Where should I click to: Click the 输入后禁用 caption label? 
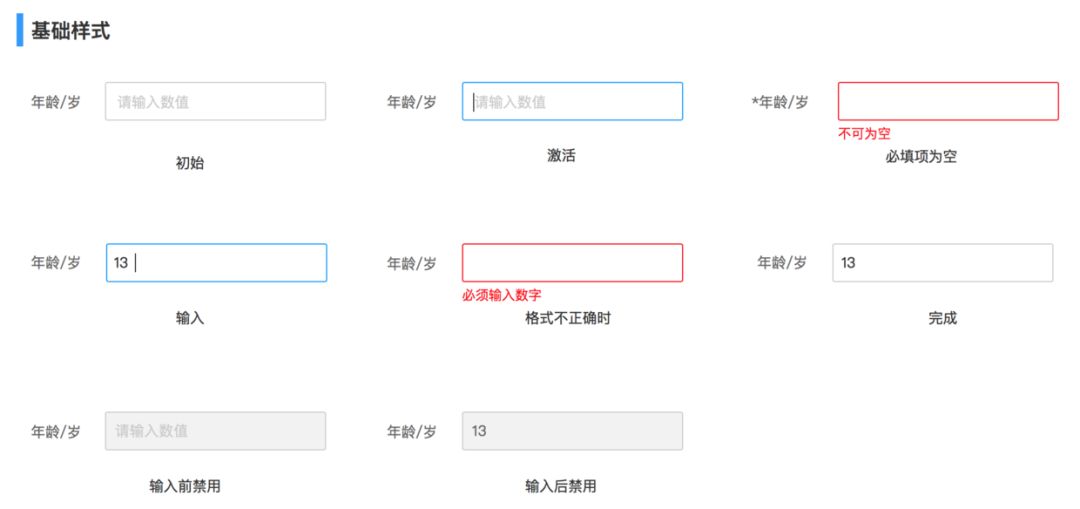[x=560, y=486]
